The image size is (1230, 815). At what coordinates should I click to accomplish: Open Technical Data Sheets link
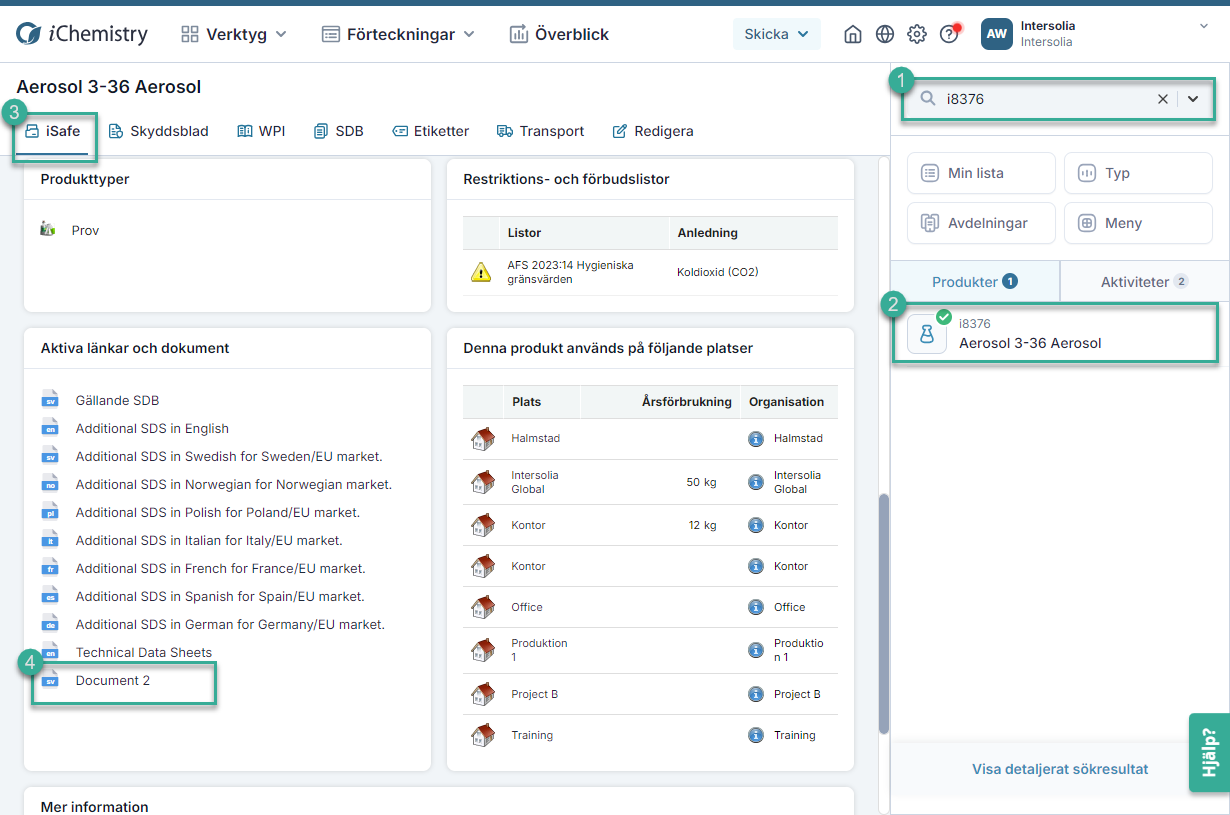(x=144, y=652)
